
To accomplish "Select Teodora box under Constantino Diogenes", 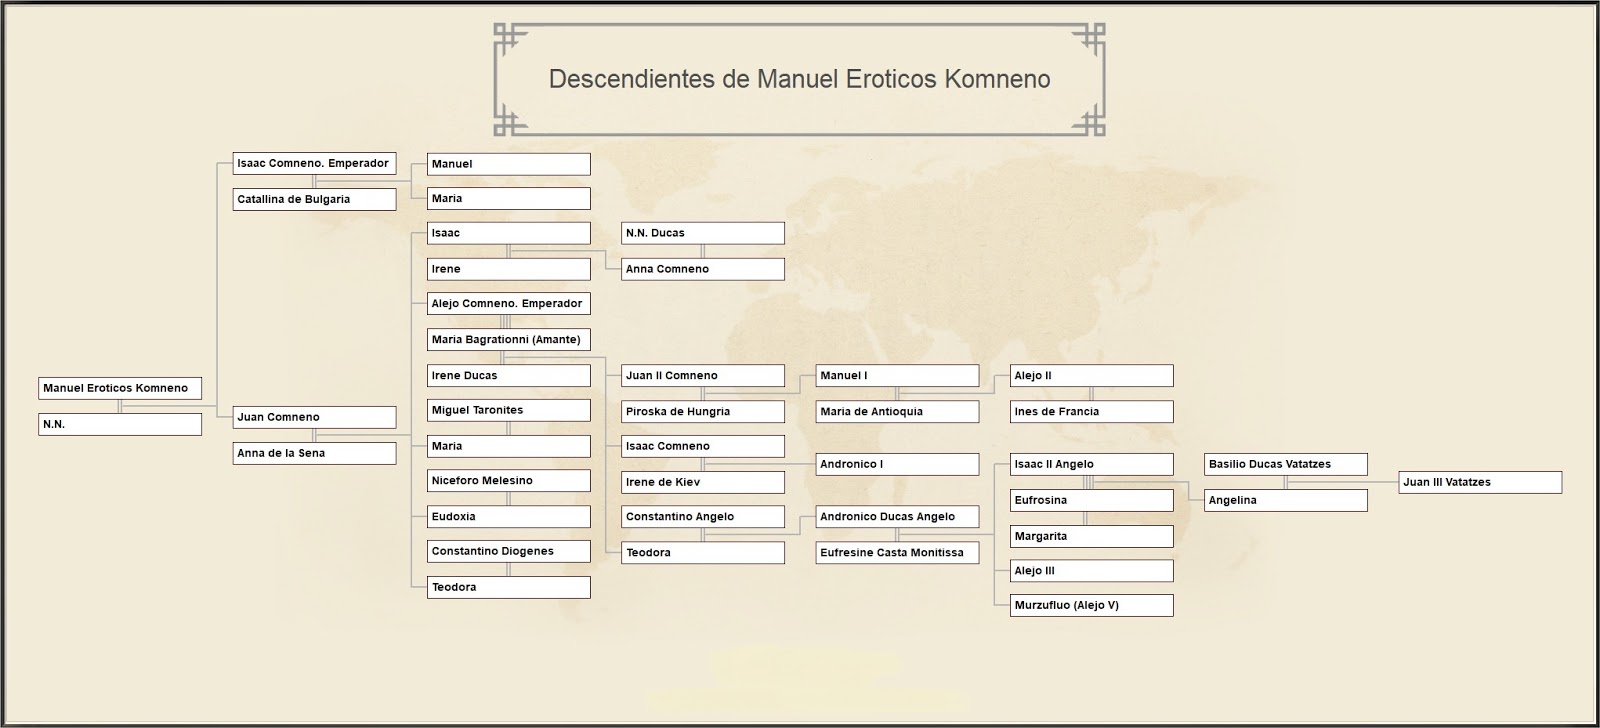I will coord(509,587).
